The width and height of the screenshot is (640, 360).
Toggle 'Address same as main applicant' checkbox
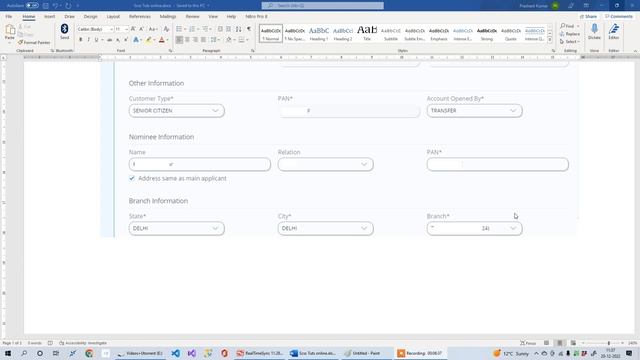132,178
